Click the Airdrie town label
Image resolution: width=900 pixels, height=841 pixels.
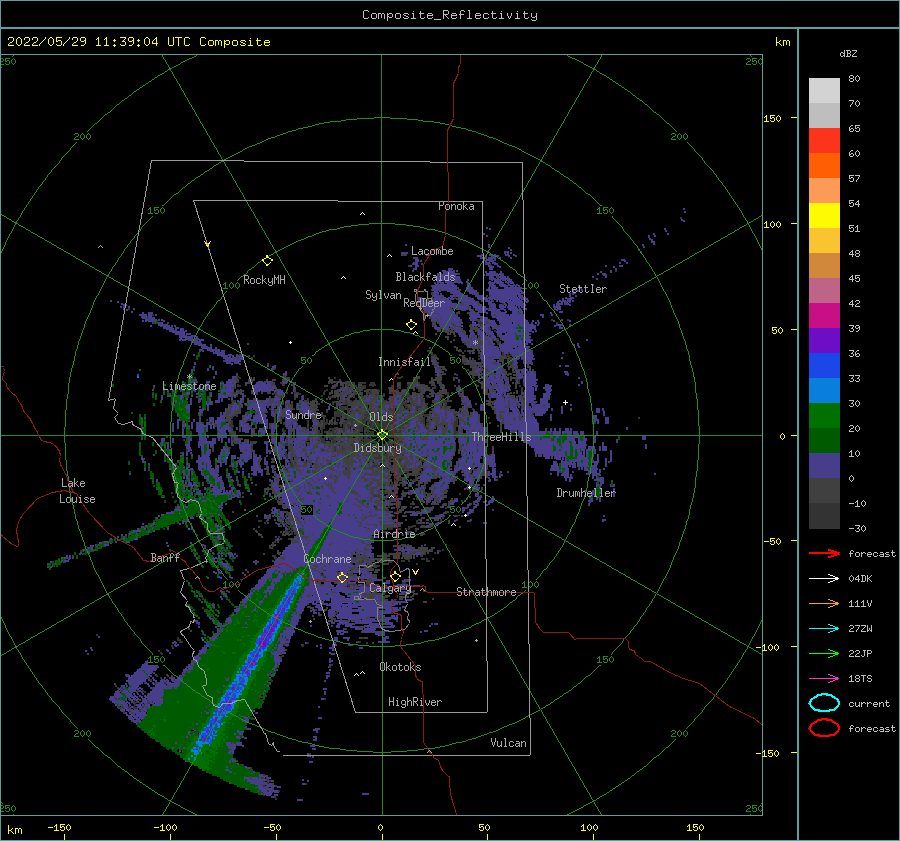pyautogui.click(x=394, y=534)
